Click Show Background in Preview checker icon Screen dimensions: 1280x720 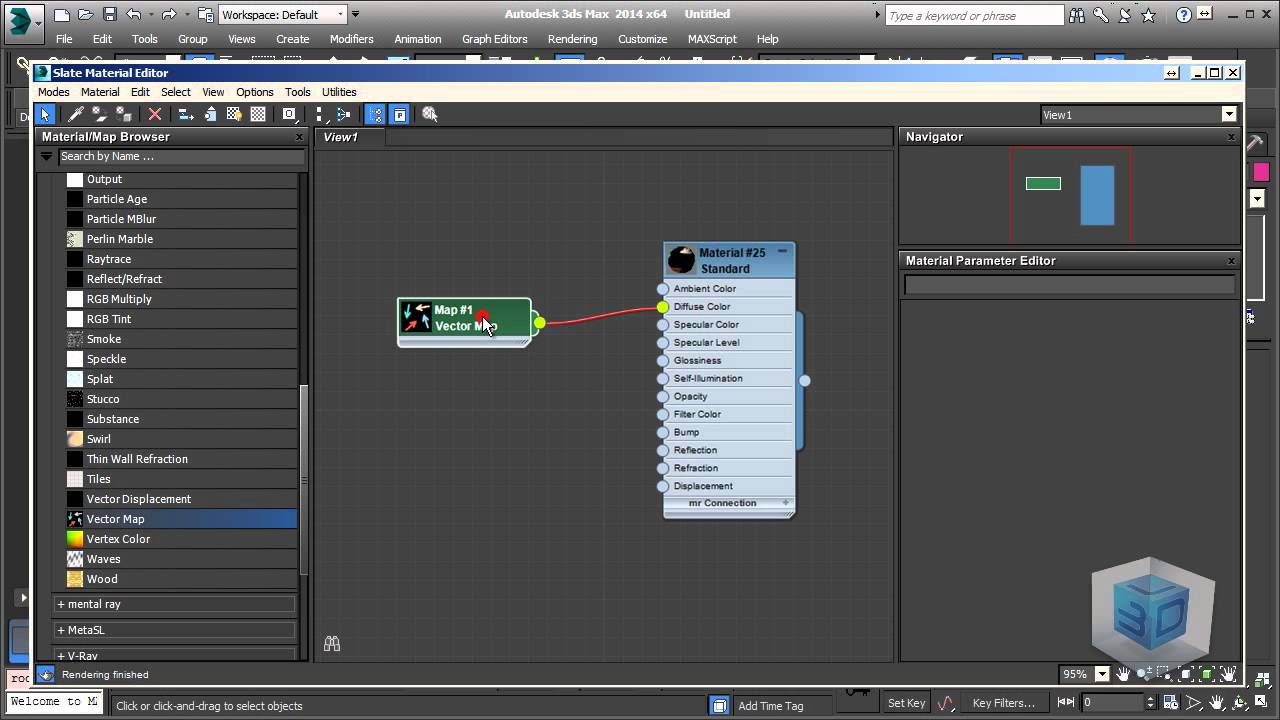pyautogui.click(x=258, y=114)
